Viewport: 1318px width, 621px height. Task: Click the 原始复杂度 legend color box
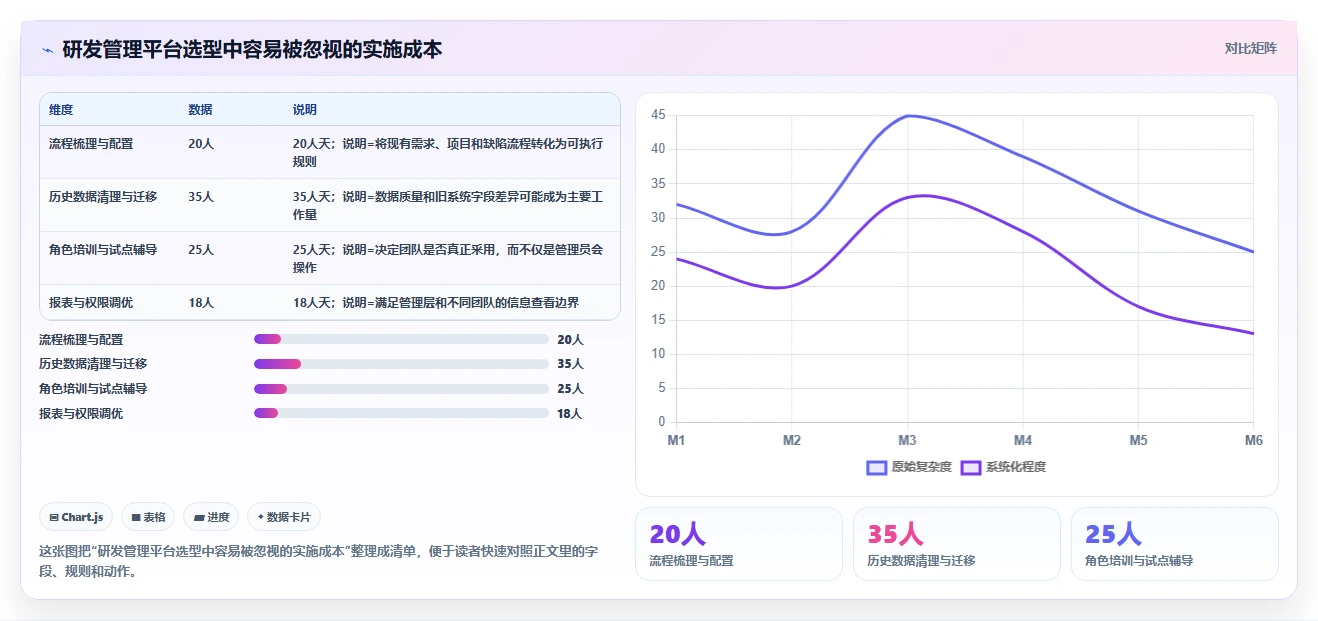[x=877, y=467]
